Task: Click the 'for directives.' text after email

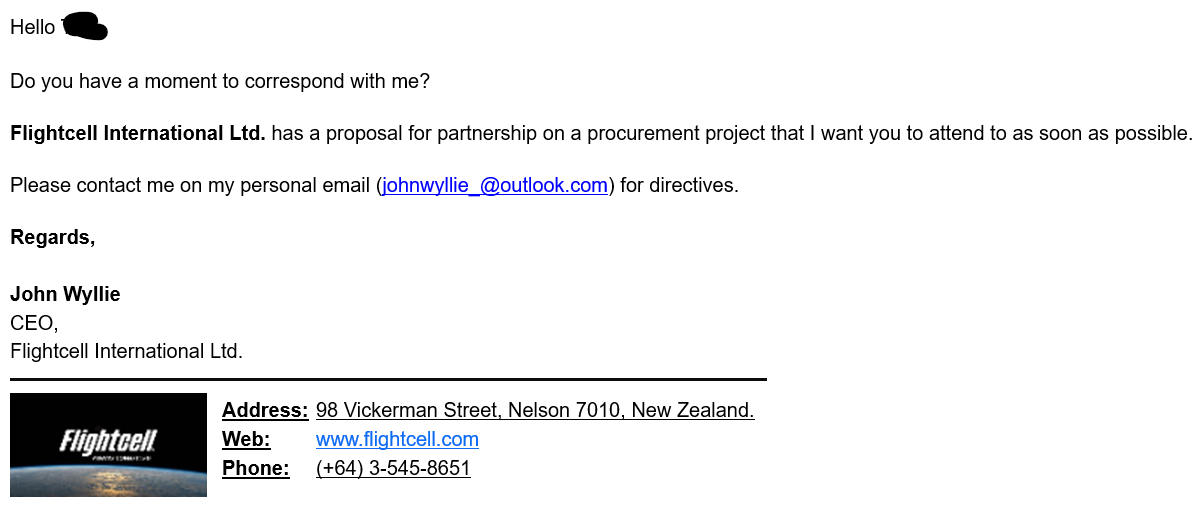Action: [679, 186]
